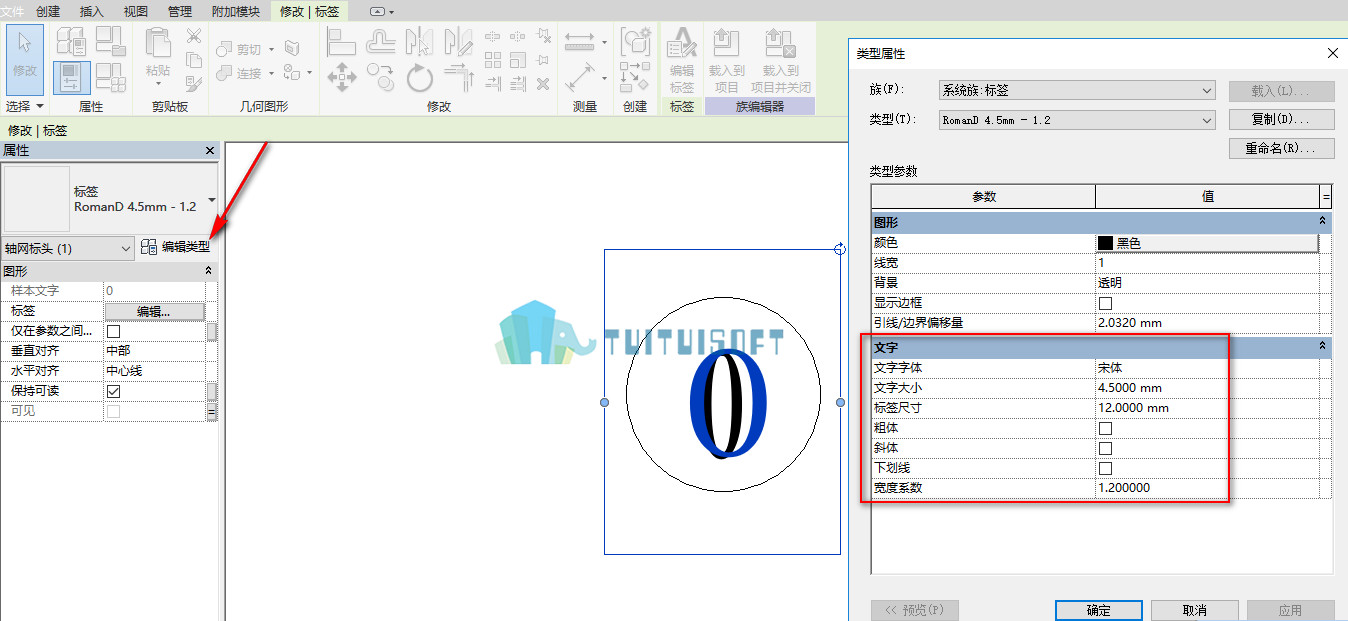The width and height of the screenshot is (1348, 621).
Task: Click the 载入到项目 load into project icon
Action: coord(727,59)
